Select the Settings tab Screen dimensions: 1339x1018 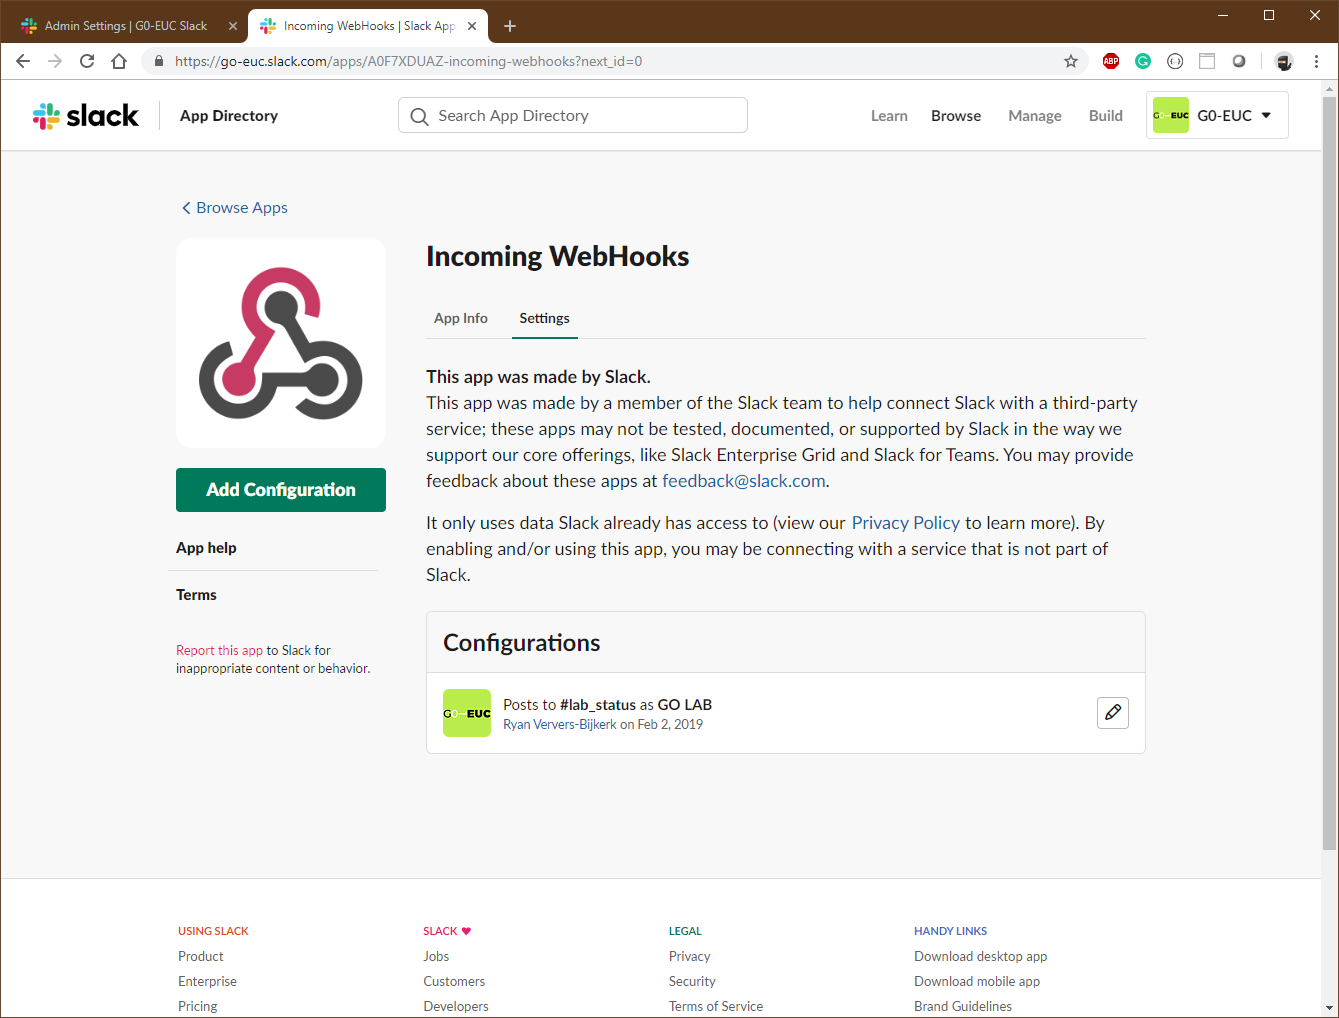544,318
